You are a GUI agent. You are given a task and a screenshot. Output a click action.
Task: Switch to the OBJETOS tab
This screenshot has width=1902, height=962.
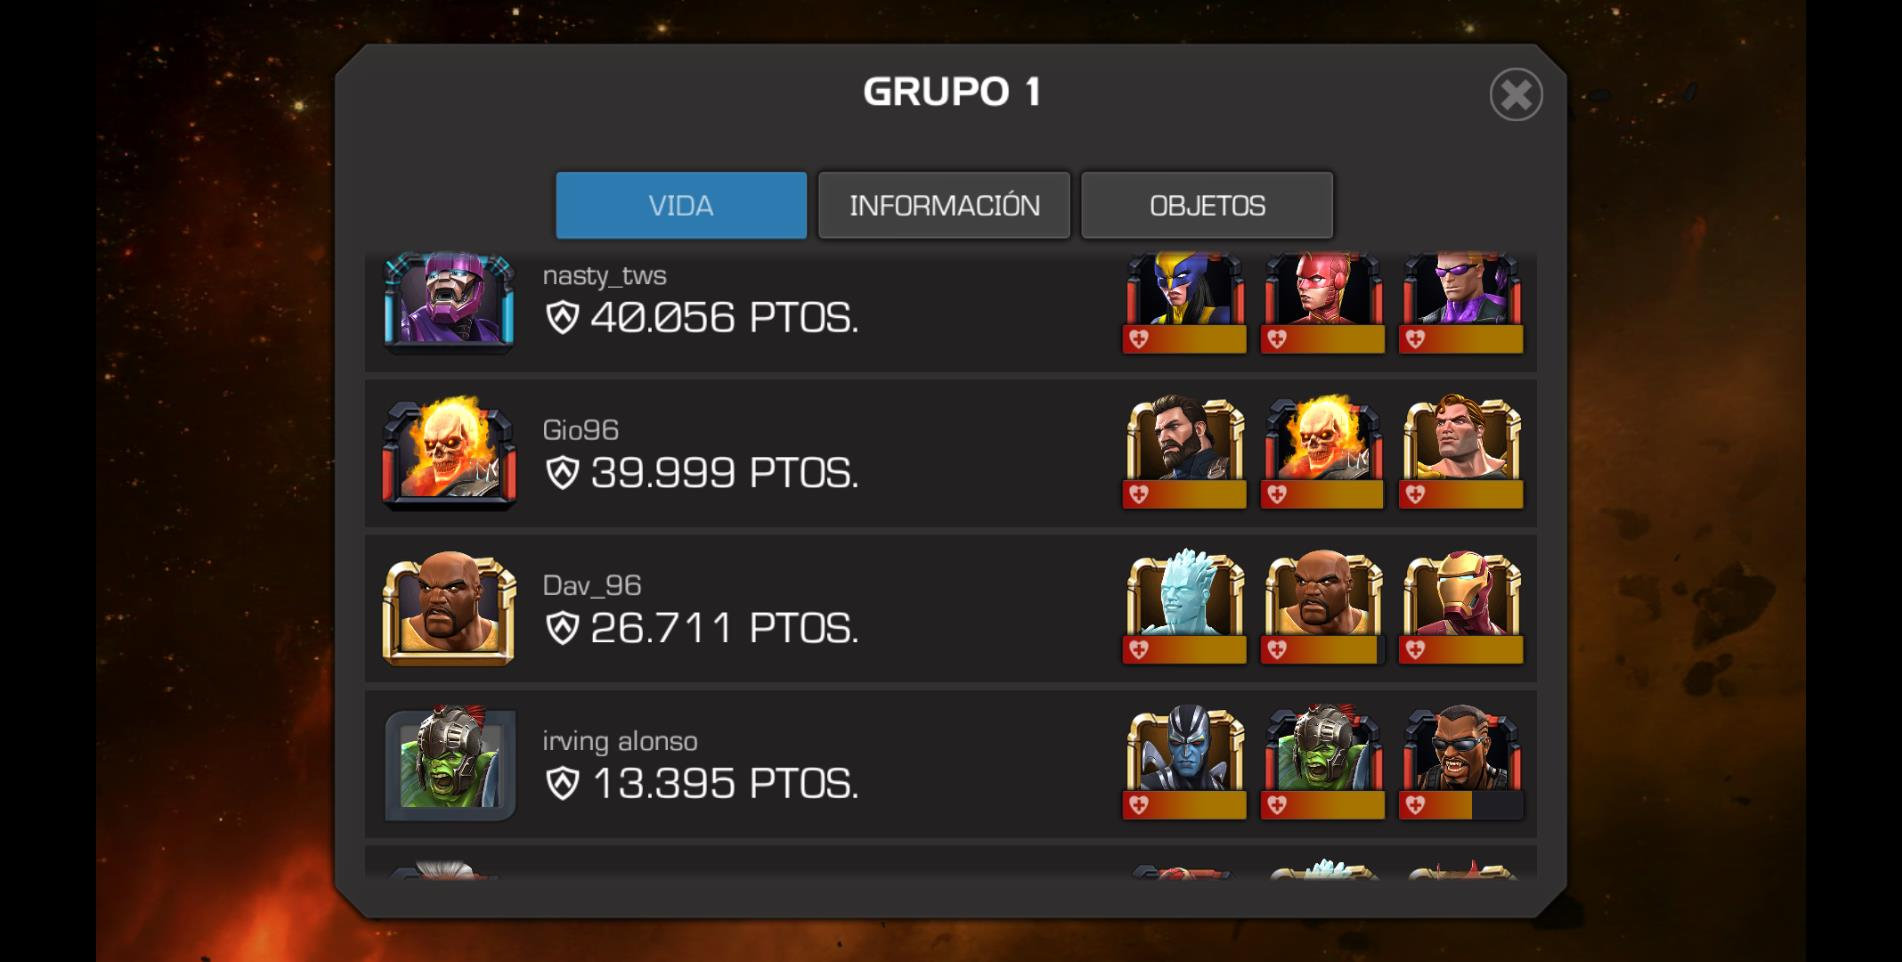(1207, 205)
